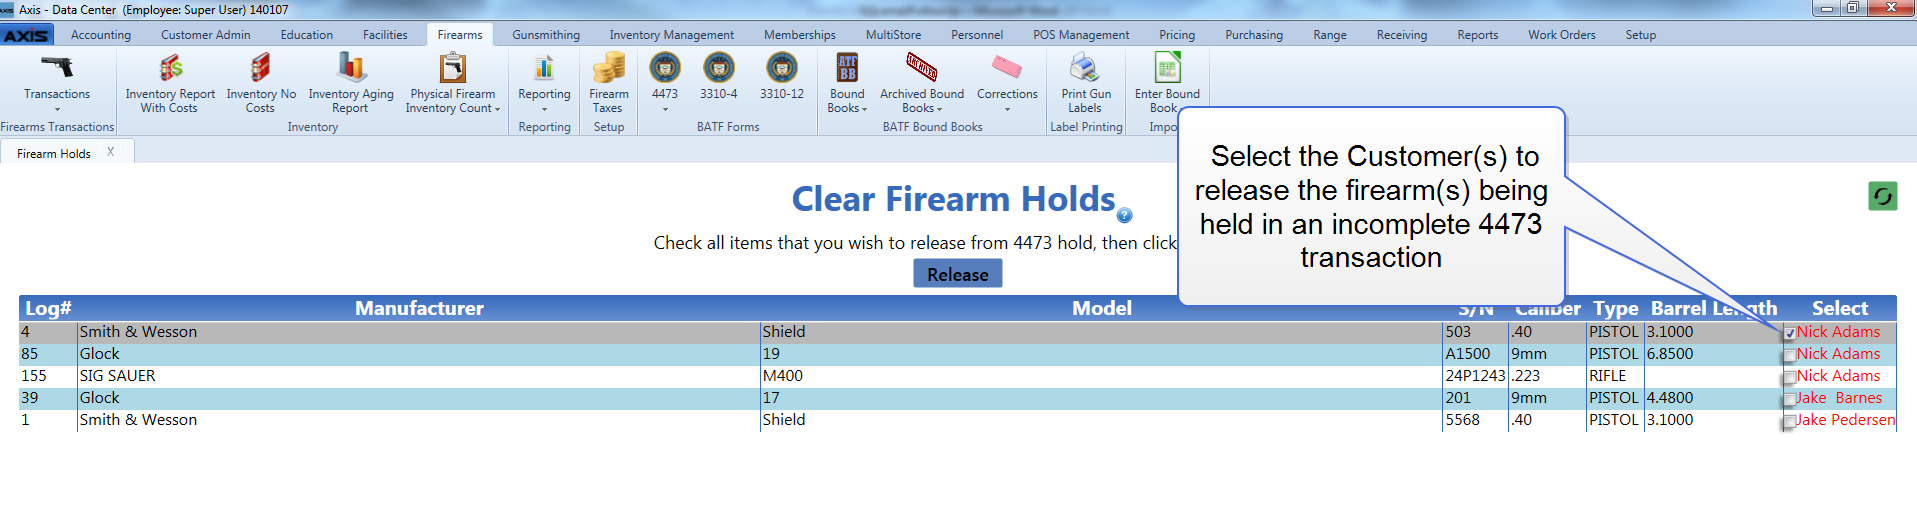Viewport: 1917px width, 505px height.
Task: Open the 3310-12 BATF form
Action: click(782, 78)
